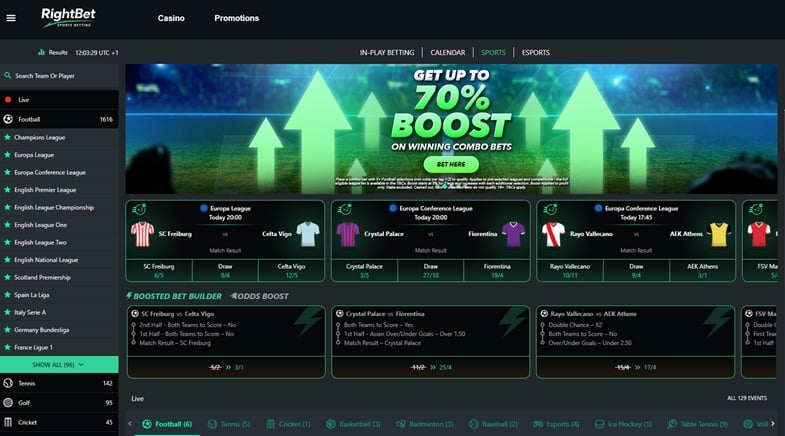Viewport: 785px width, 436px height.
Task: Select the live Table Tennis tab
Action: pos(698,424)
